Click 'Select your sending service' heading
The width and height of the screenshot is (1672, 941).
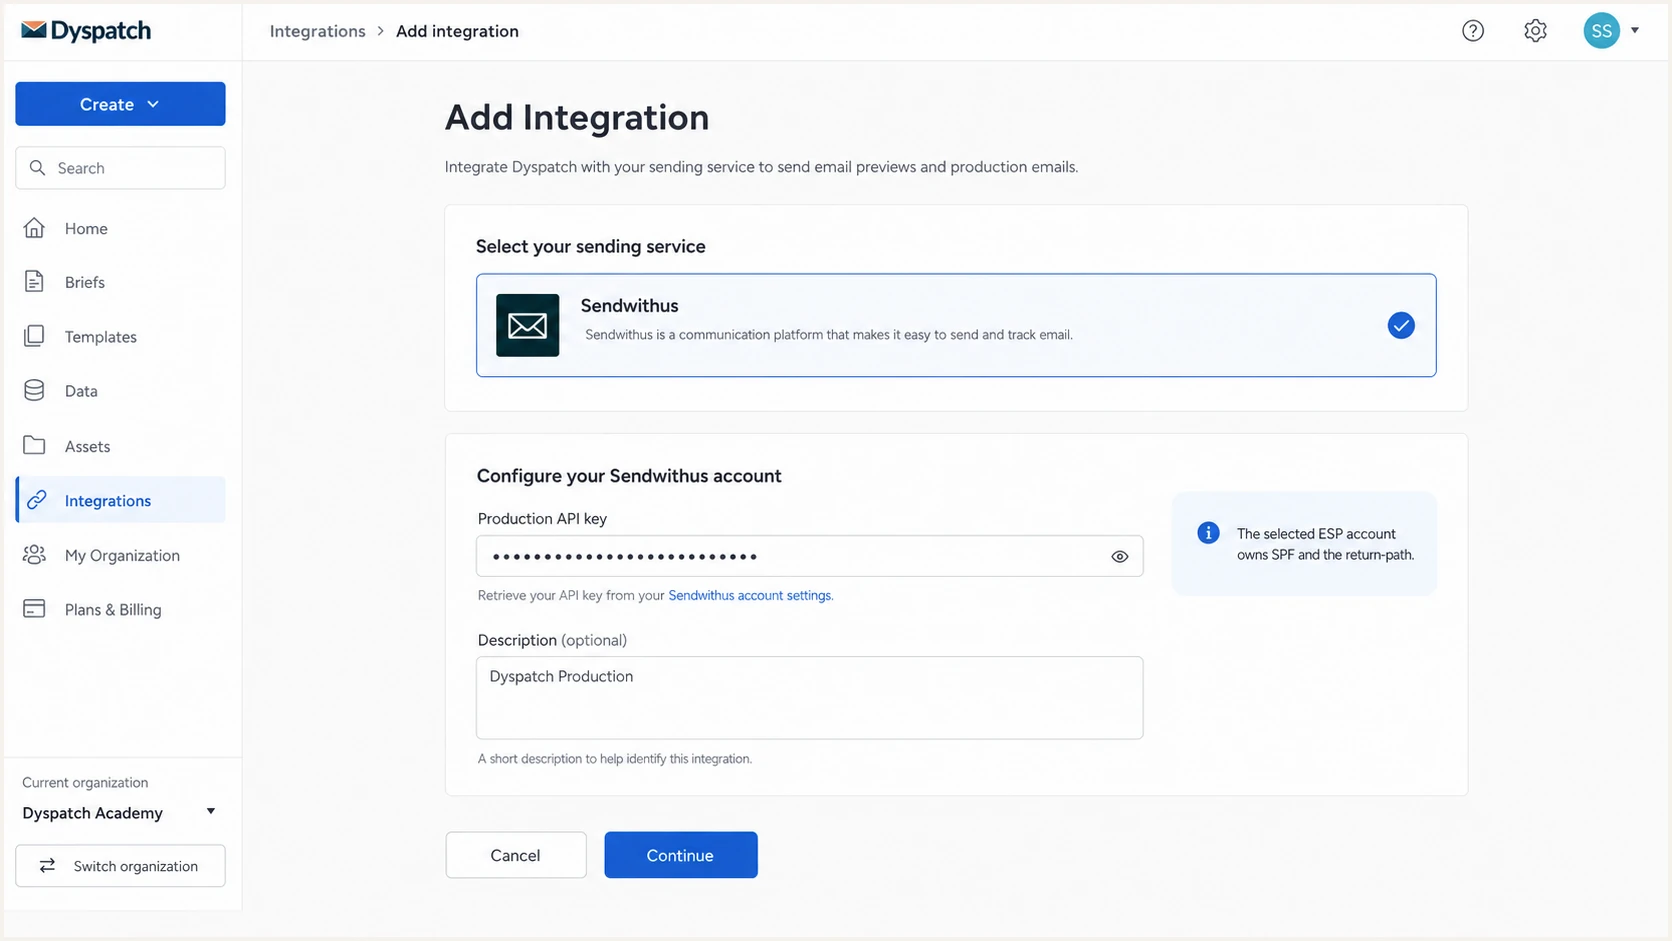tap(590, 246)
